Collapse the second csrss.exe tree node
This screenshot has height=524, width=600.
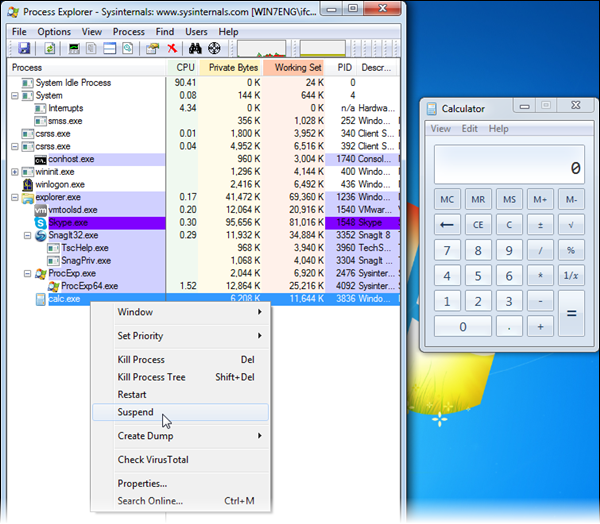click(x=15, y=147)
